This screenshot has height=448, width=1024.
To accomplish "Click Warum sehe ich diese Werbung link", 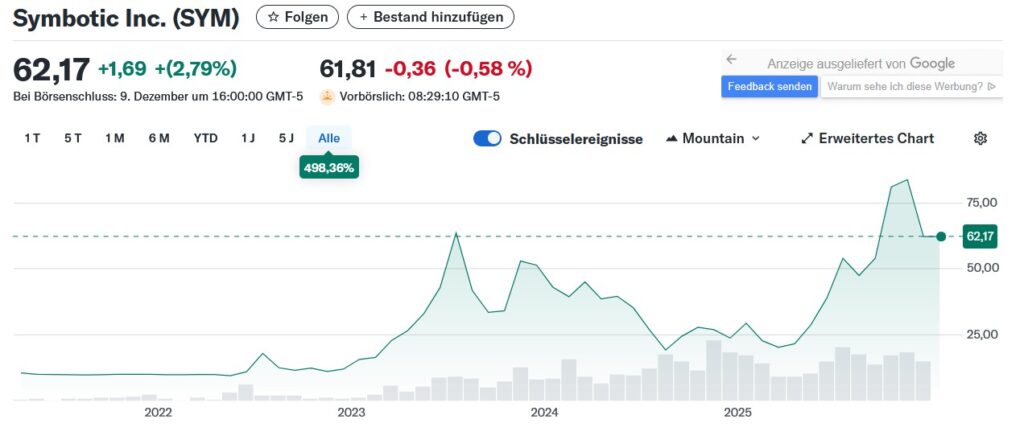I will tap(911, 86).
